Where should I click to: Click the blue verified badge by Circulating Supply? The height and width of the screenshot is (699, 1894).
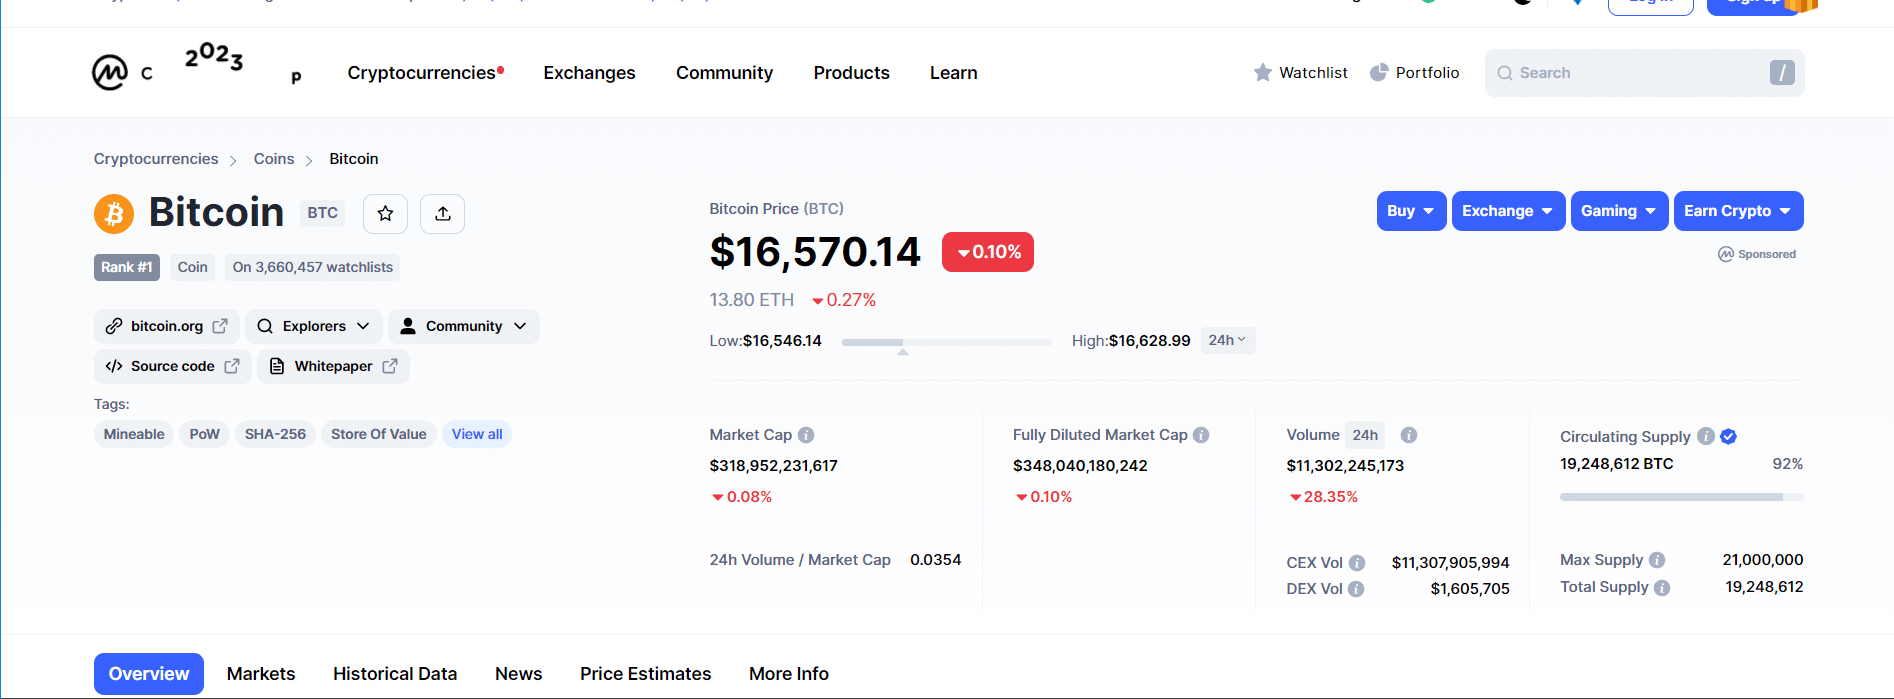[x=1729, y=436]
